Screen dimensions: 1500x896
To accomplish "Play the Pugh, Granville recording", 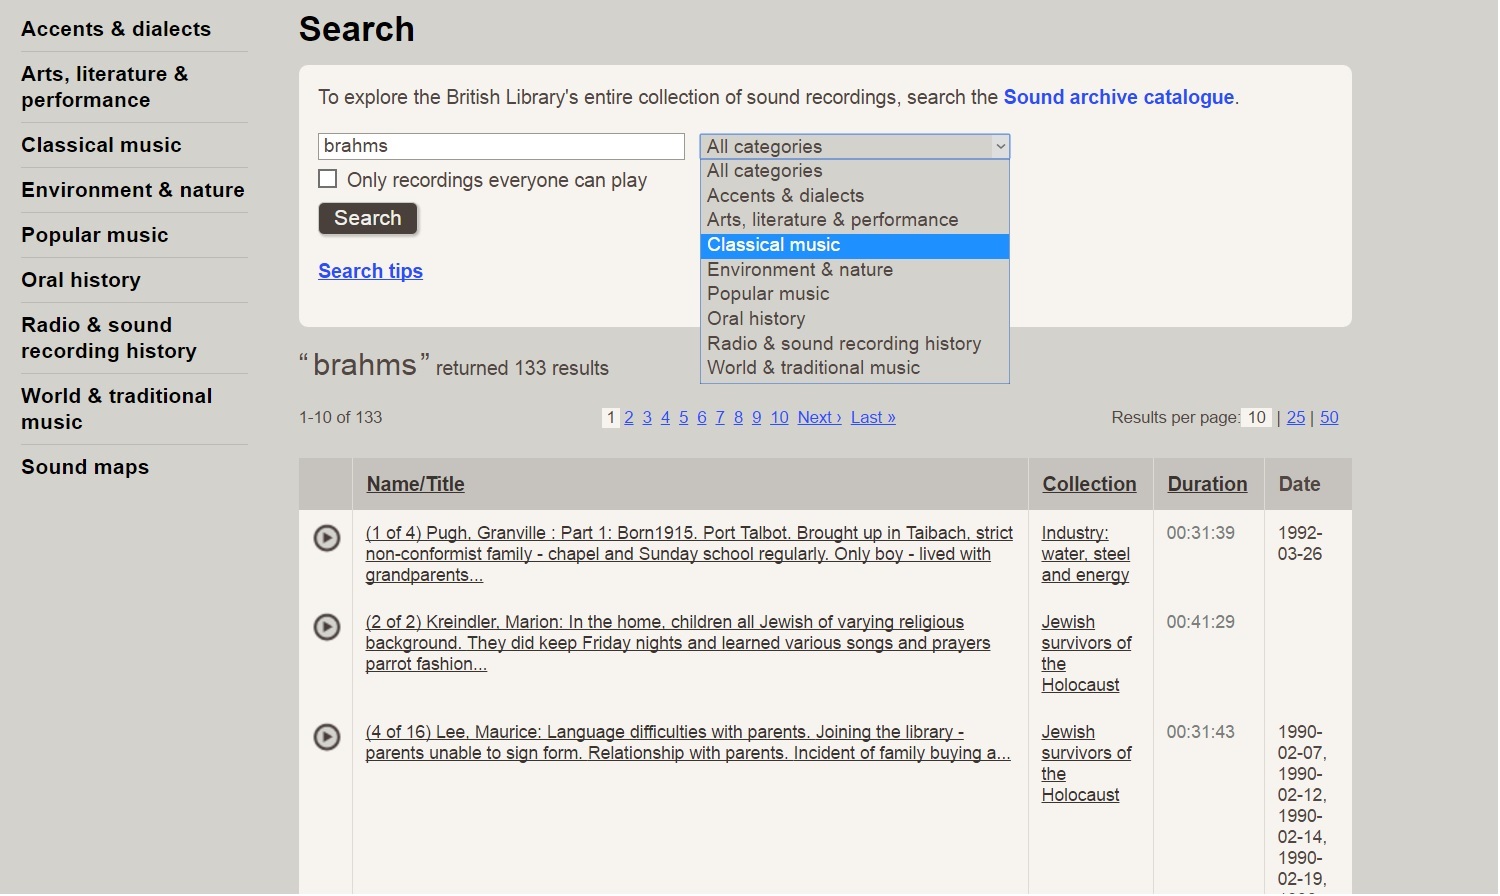I will pos(327,538).
